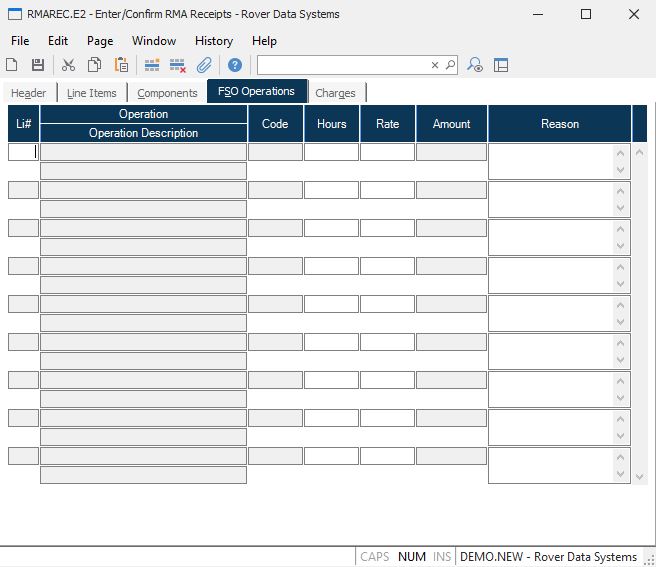The image size is (656, 567).
Task: Click the Cut scissors icon
Action: pos(68,65)
